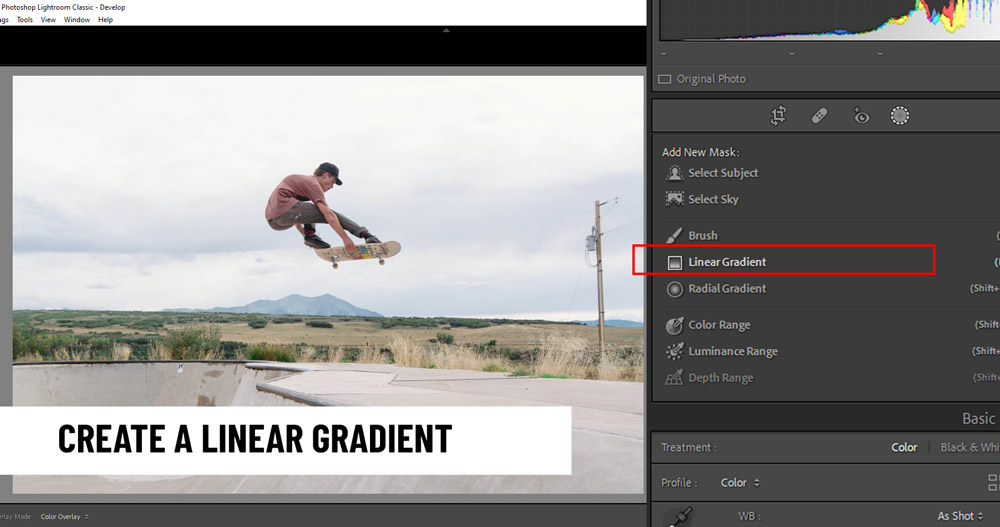Set Treatment to Black & White

pyautogui.click(x=969, y=447)
